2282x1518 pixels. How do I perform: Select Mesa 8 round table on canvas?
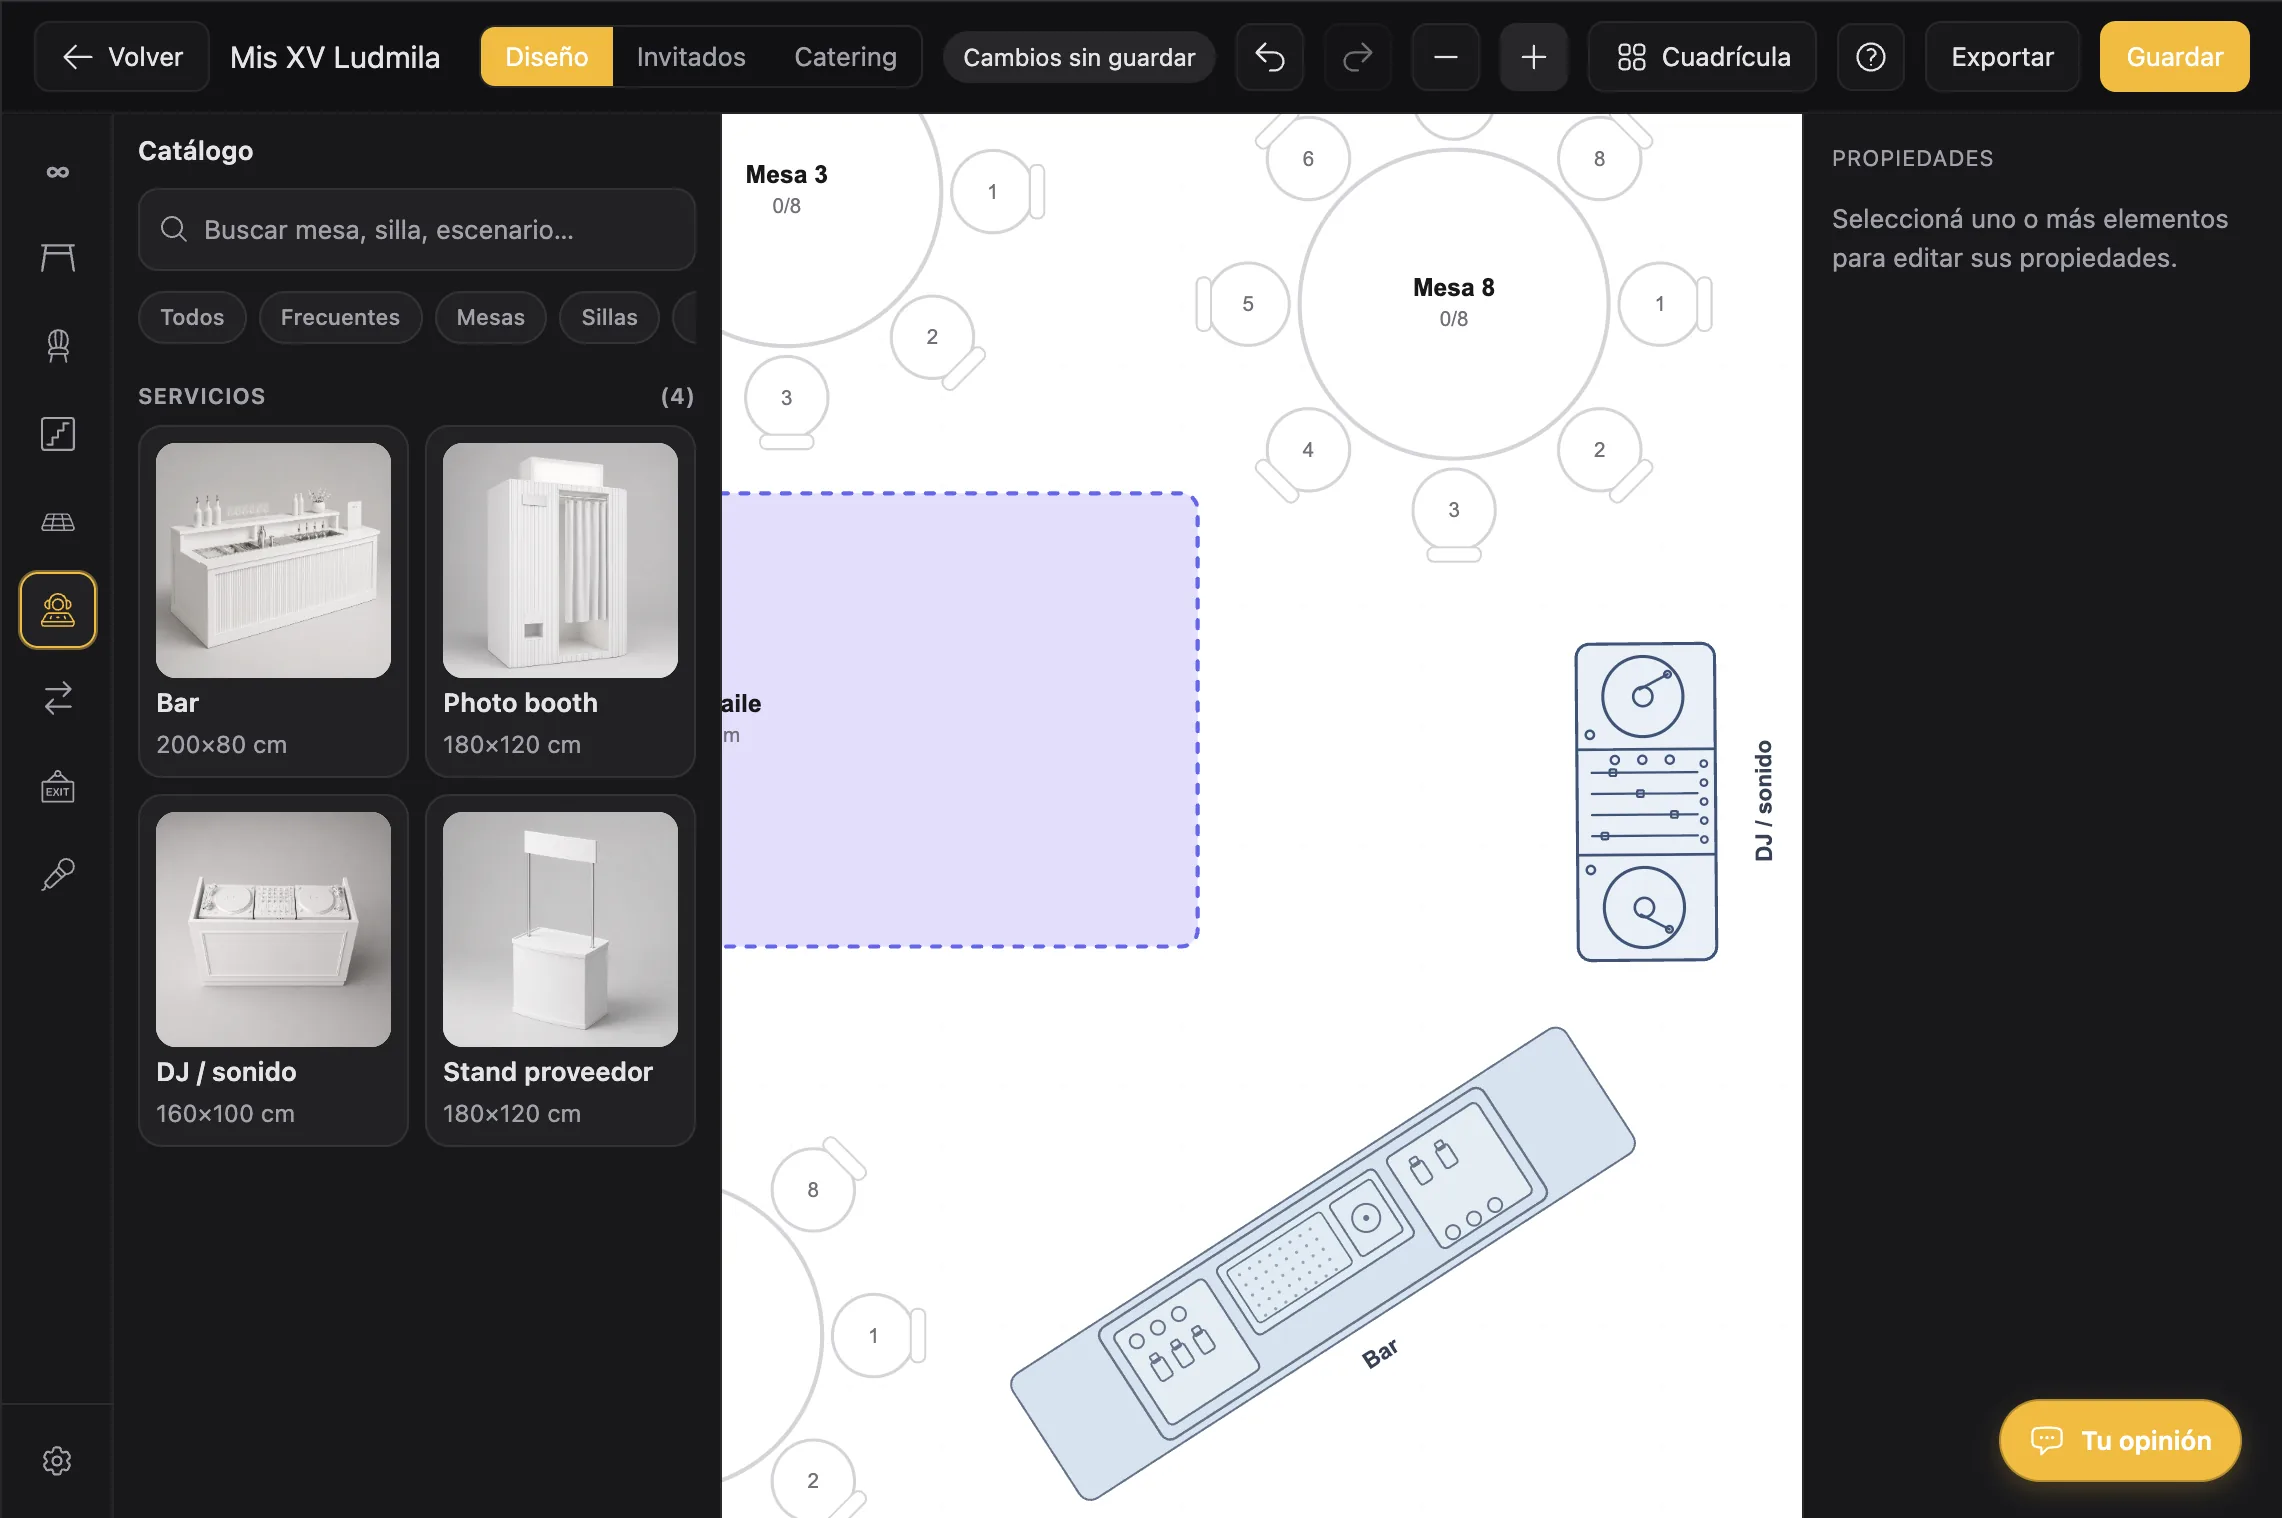1454,303
